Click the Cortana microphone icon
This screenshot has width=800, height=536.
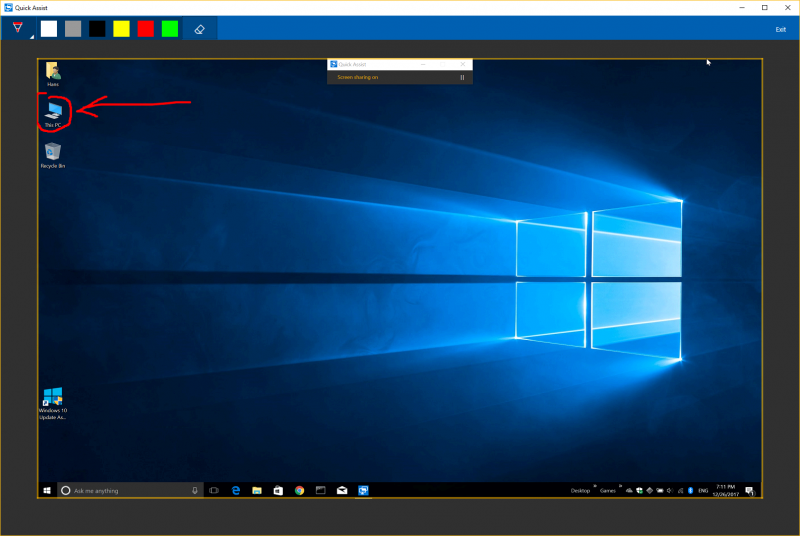[x=194, y=490]
